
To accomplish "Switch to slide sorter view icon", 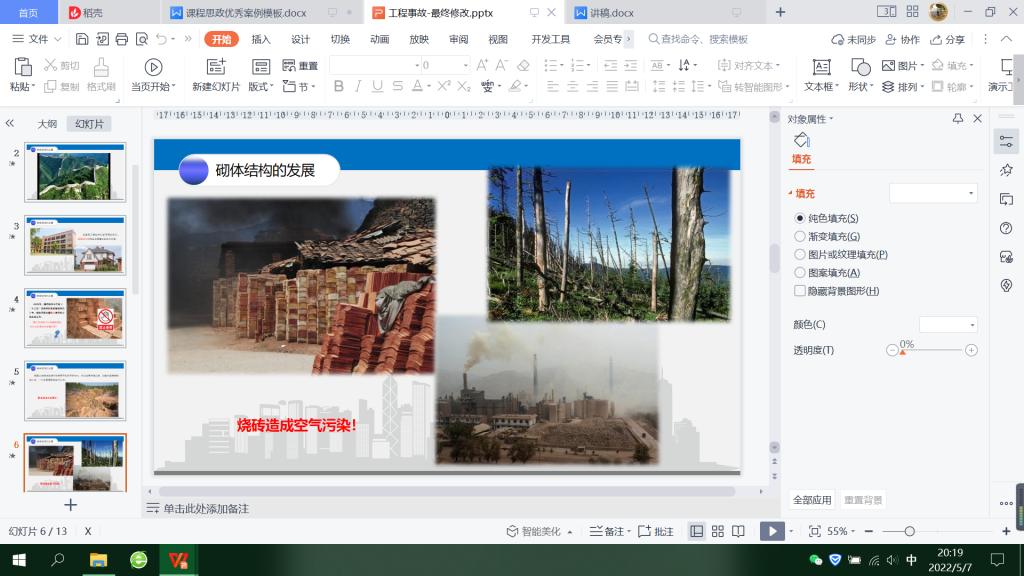I will point(717,532).
